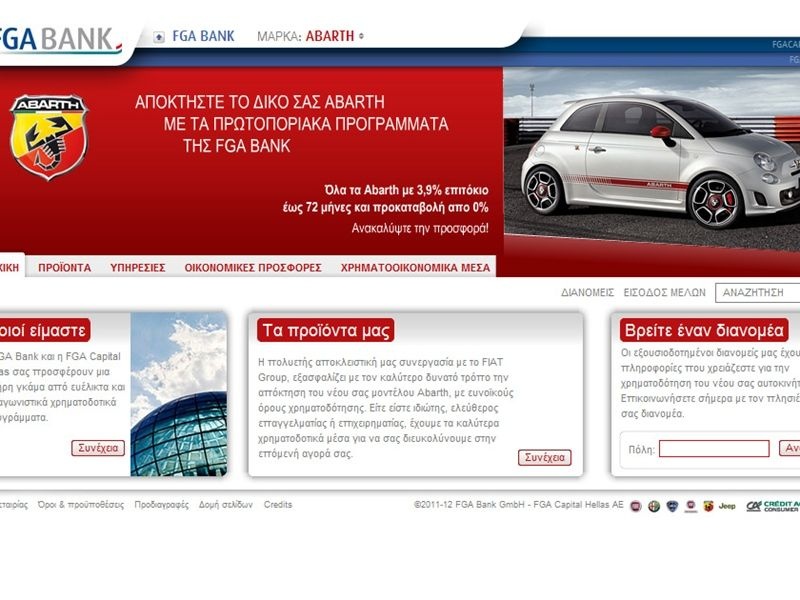
Task: Open ΧΡΗΜΑΤΟΟΙΚΟΝΟΜΙΚΑ ΜΕΣΑ navigation item
Action: pyautogui.click(x=412, y=268)
